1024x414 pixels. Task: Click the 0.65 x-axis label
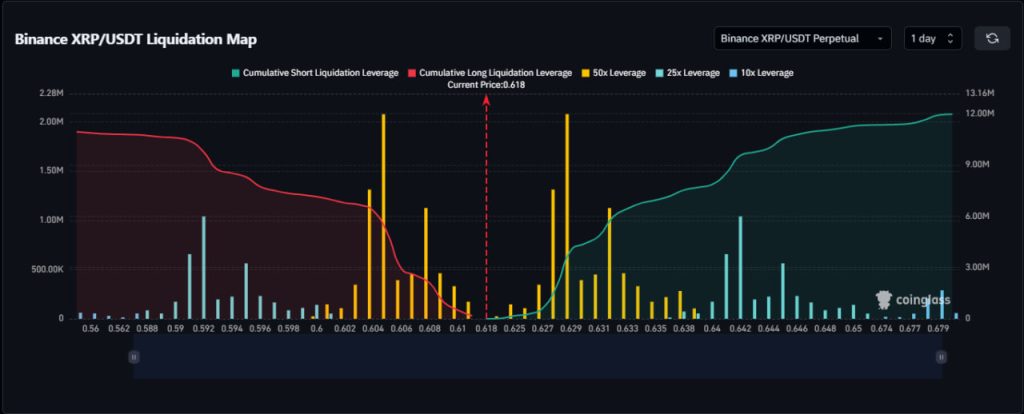click(853, 329)
